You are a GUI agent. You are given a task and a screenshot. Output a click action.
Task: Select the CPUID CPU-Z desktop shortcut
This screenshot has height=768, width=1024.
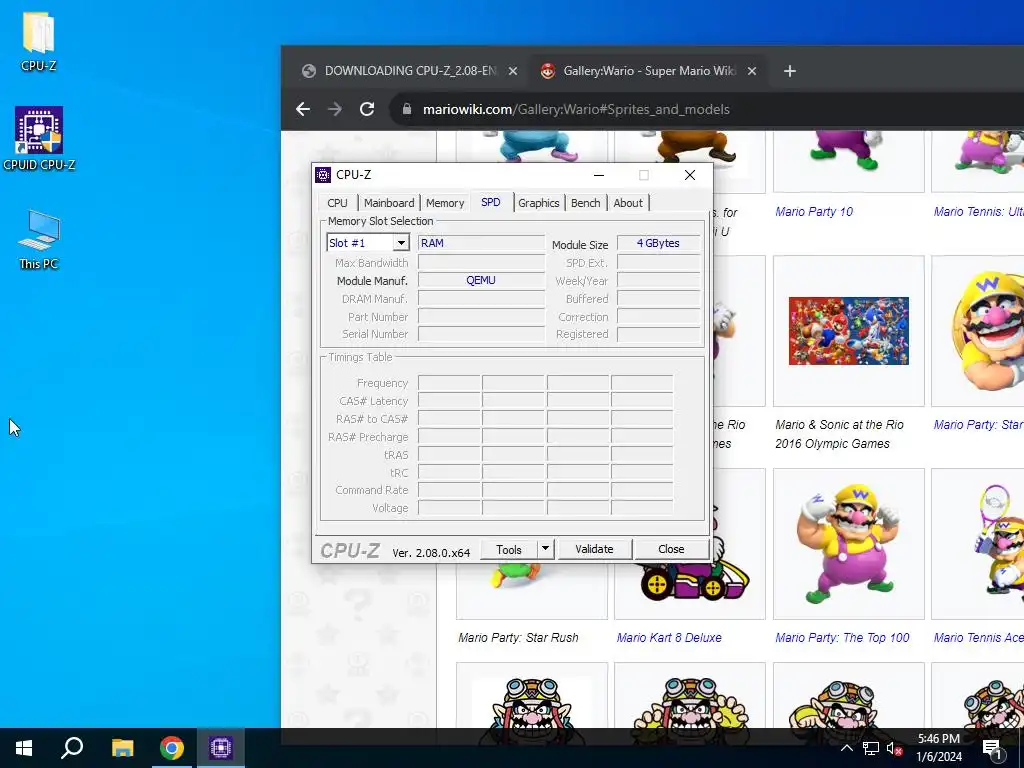click(x=39, y=138)
